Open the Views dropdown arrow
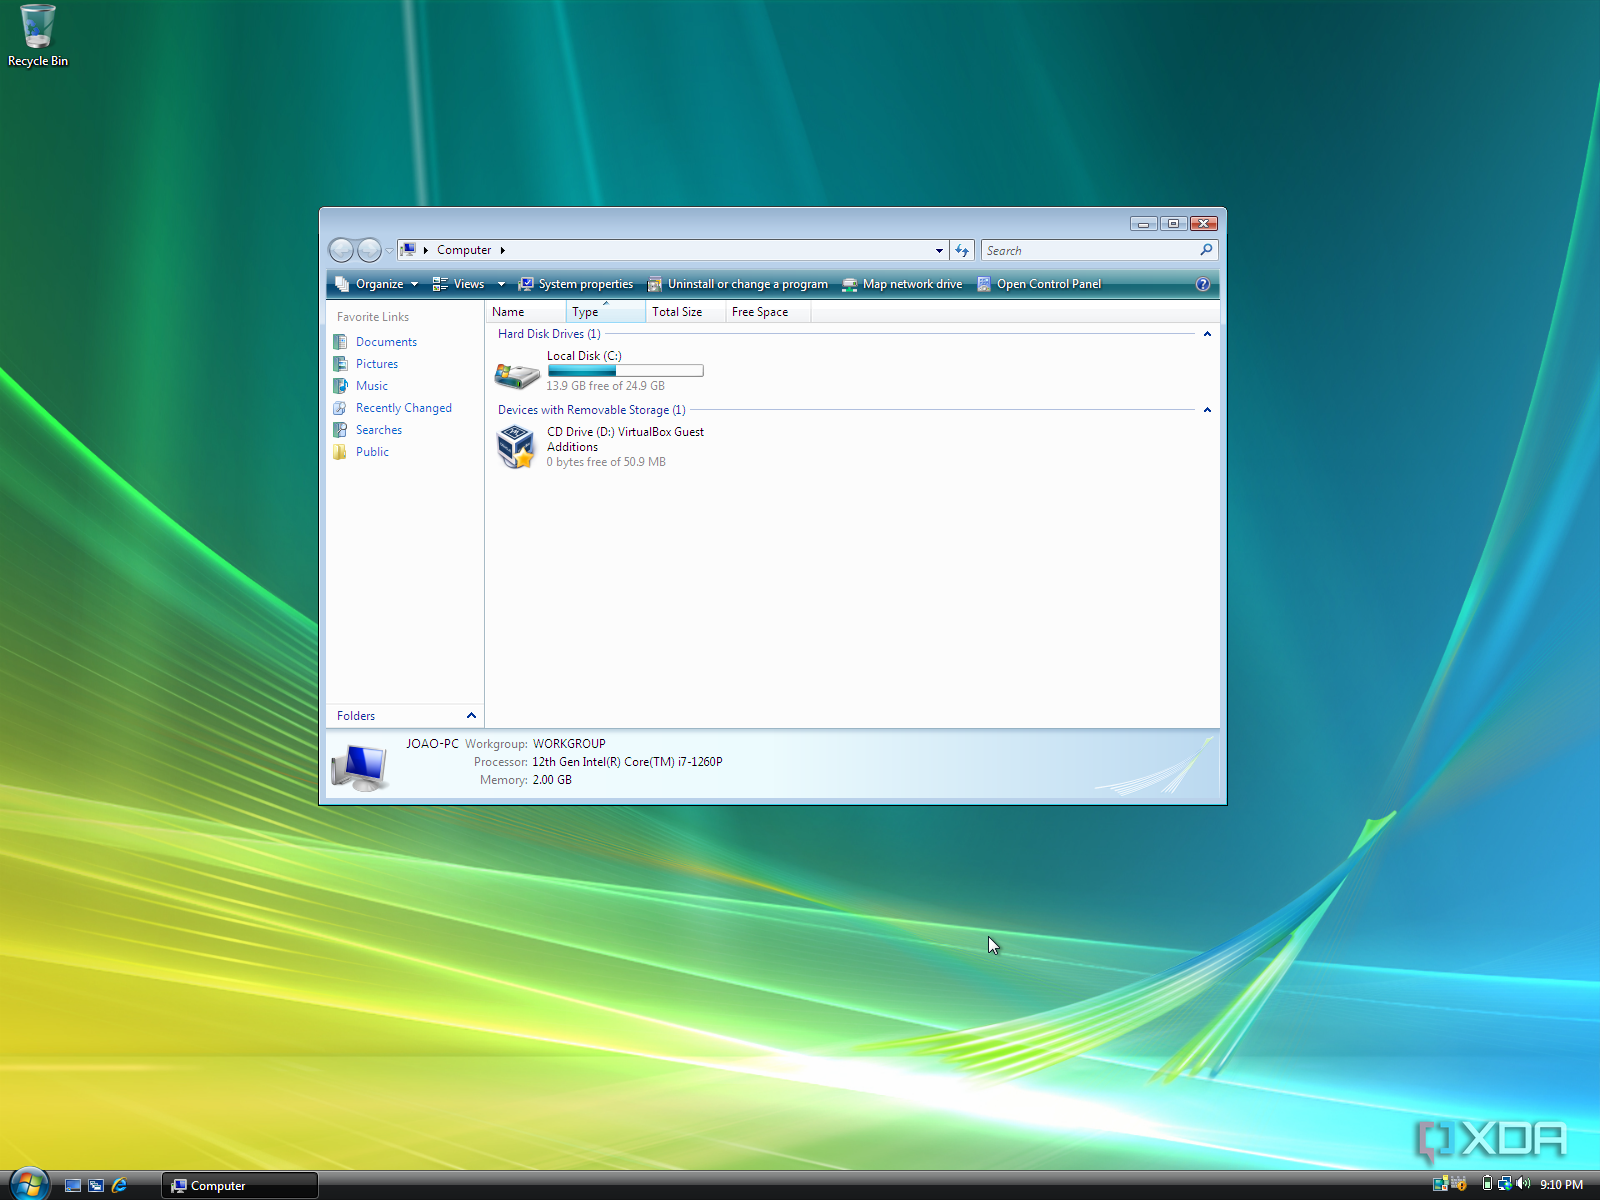Viewport: 1600px width, 1200px height. tap(501, 284)
